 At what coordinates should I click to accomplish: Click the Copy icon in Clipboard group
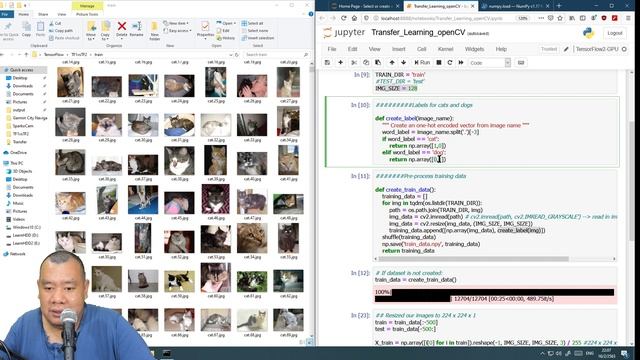click(27, 29)
